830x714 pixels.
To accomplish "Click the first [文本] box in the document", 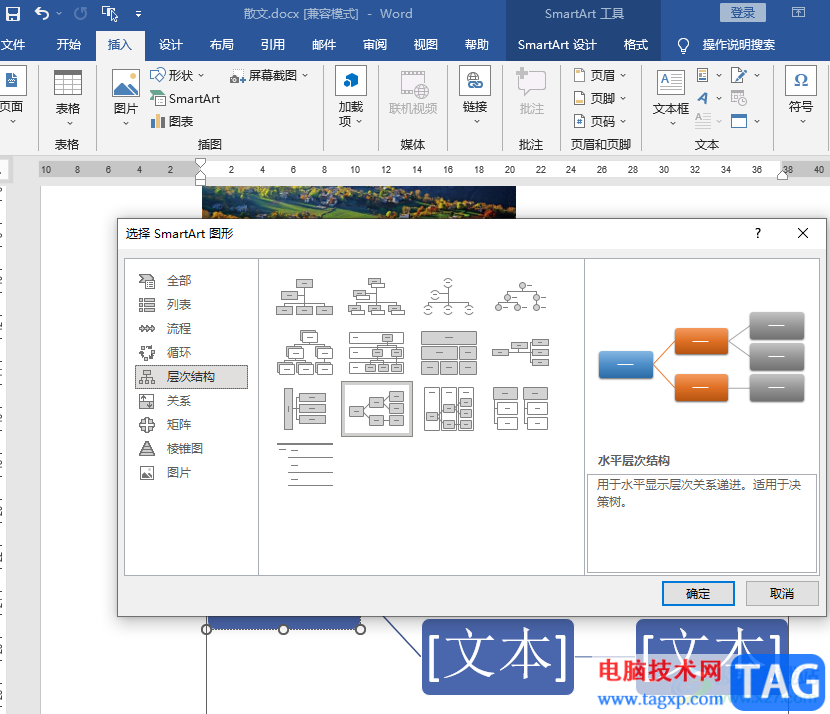I will 498,657.
